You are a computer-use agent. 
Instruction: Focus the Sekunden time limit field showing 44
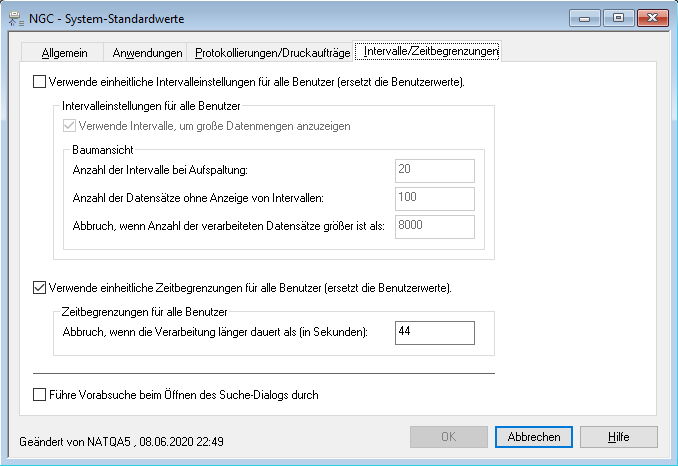click(435, 332)
